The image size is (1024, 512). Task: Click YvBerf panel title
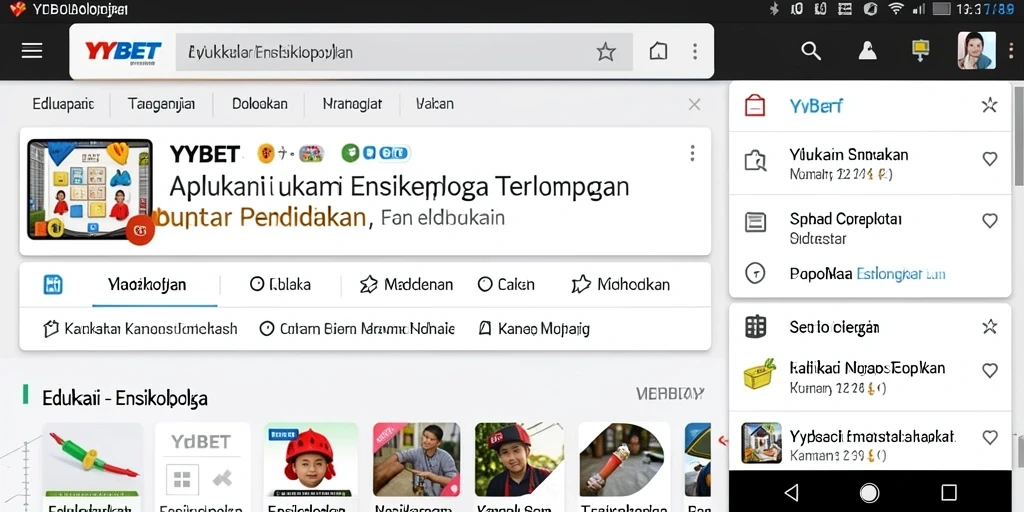click(x=816, y=105)
